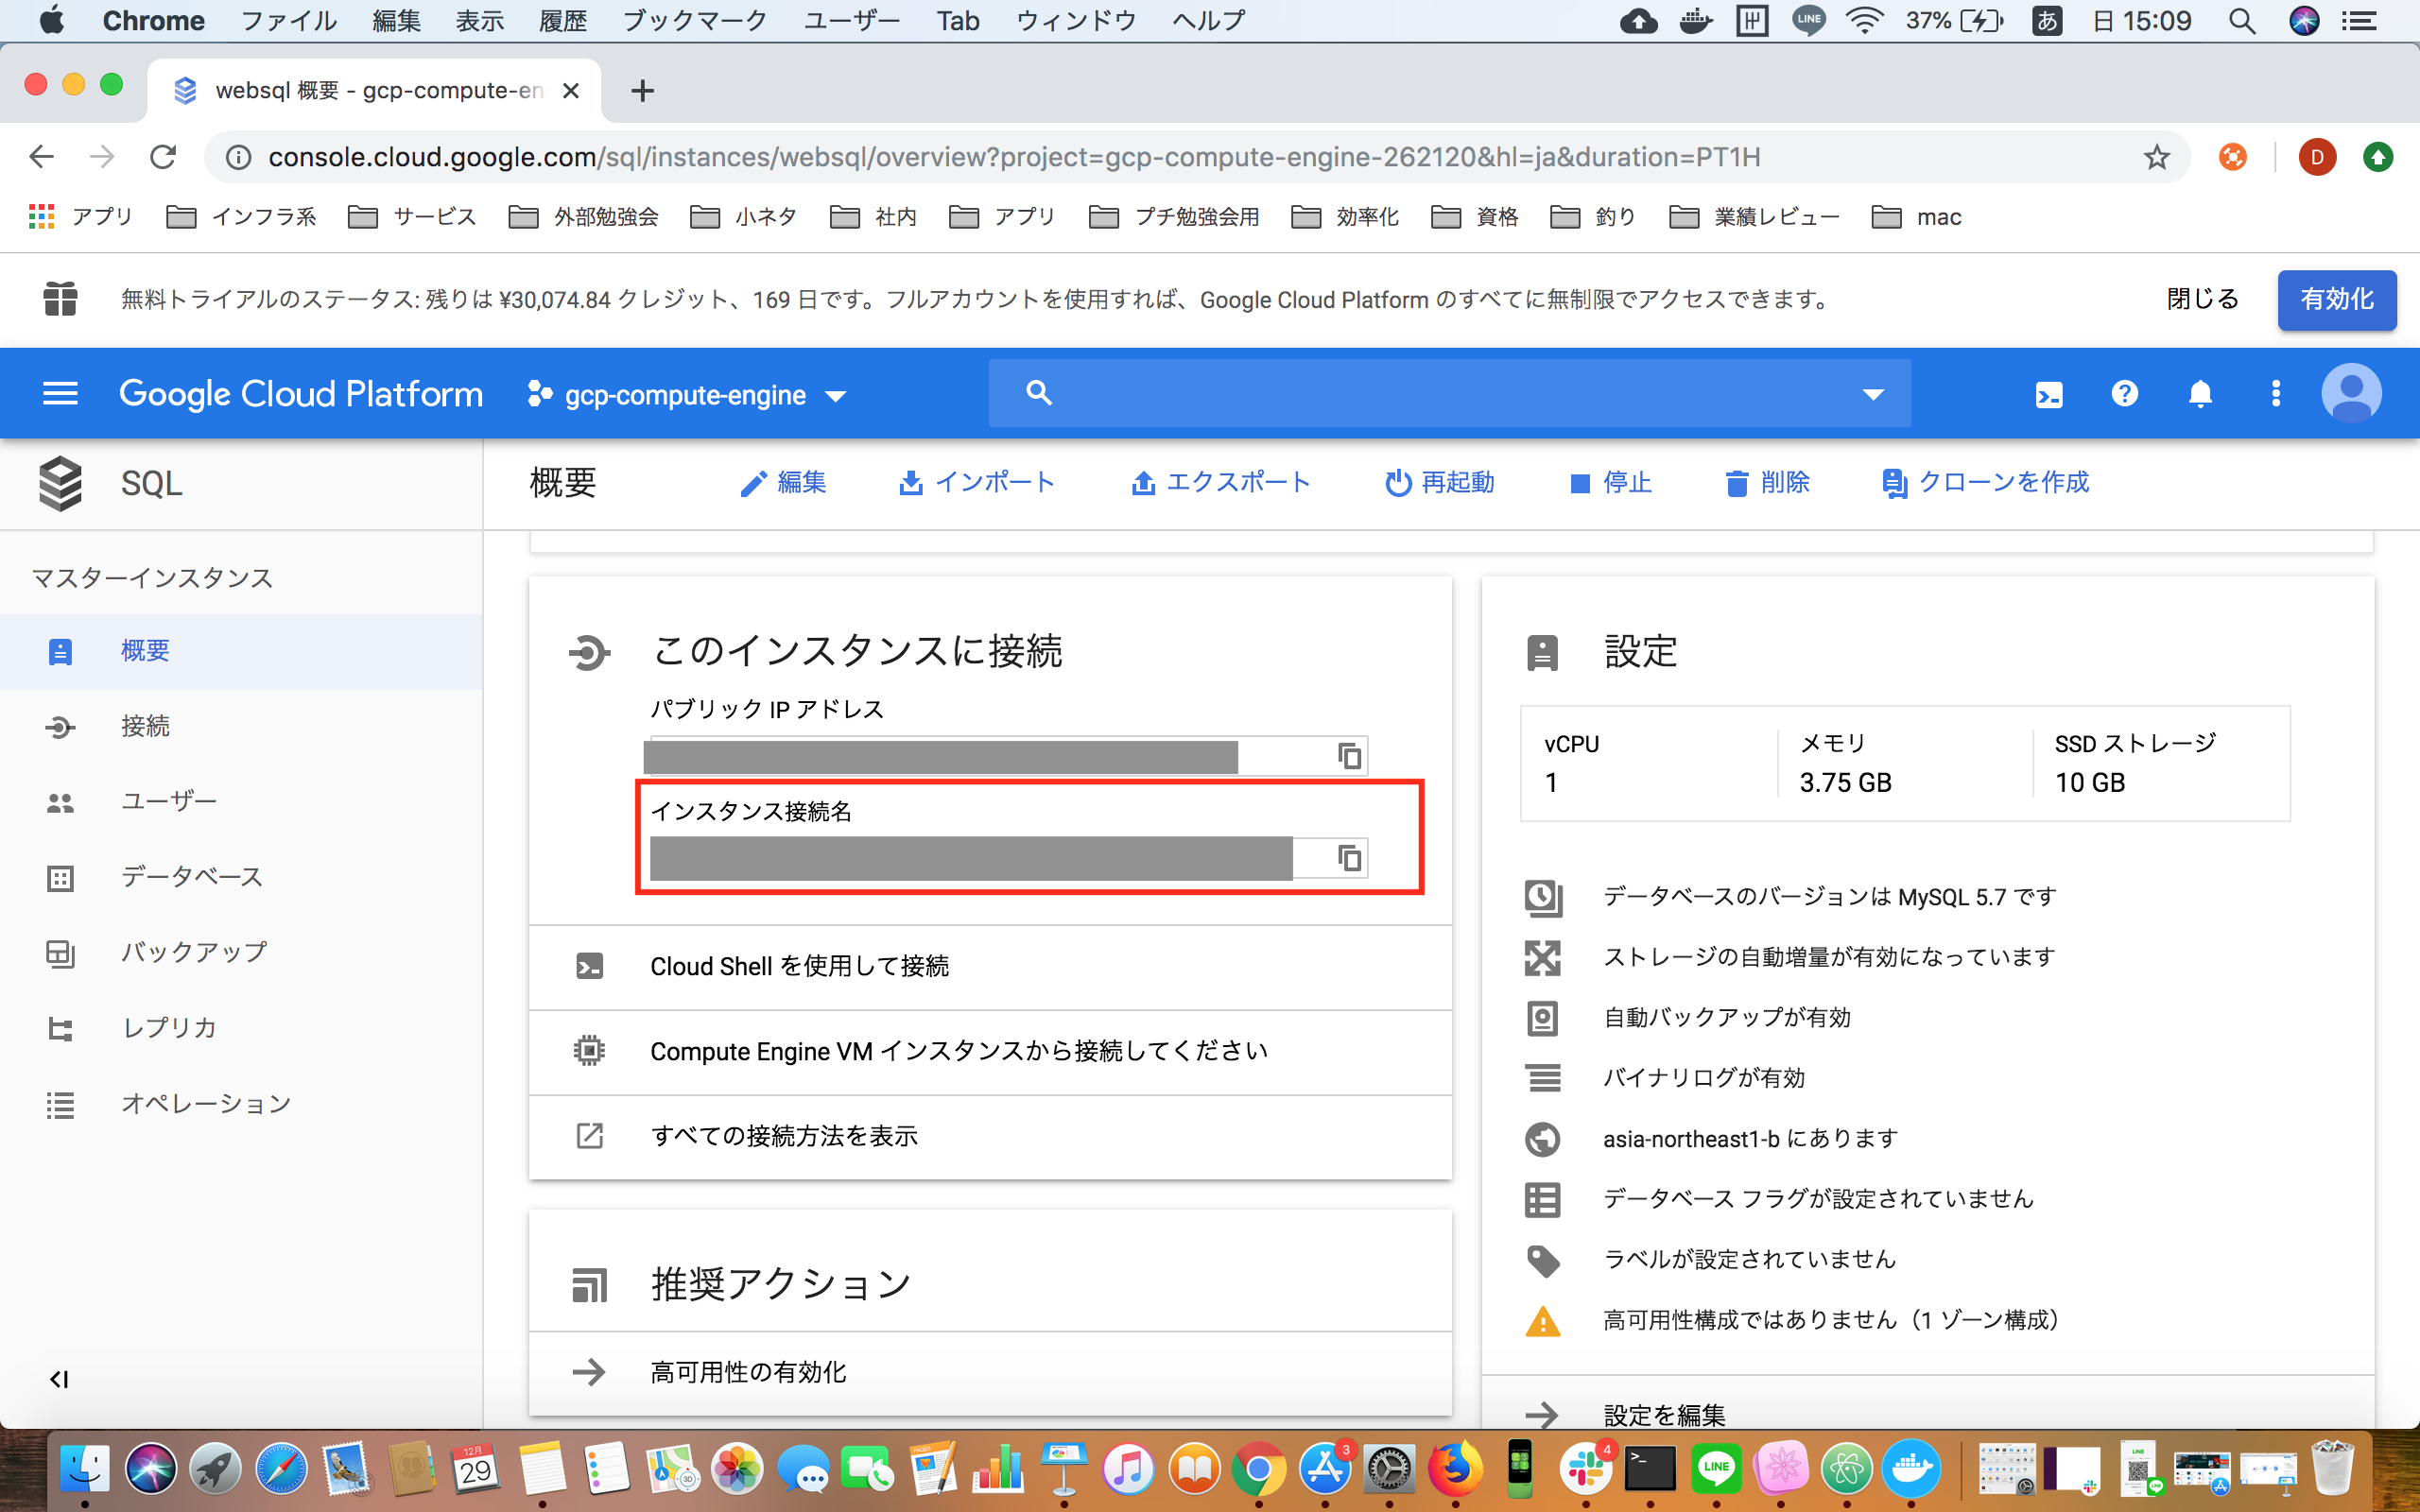2420x1512 pixels.
Task: Click the help question mark icon
Action: tap(2124, 394)
